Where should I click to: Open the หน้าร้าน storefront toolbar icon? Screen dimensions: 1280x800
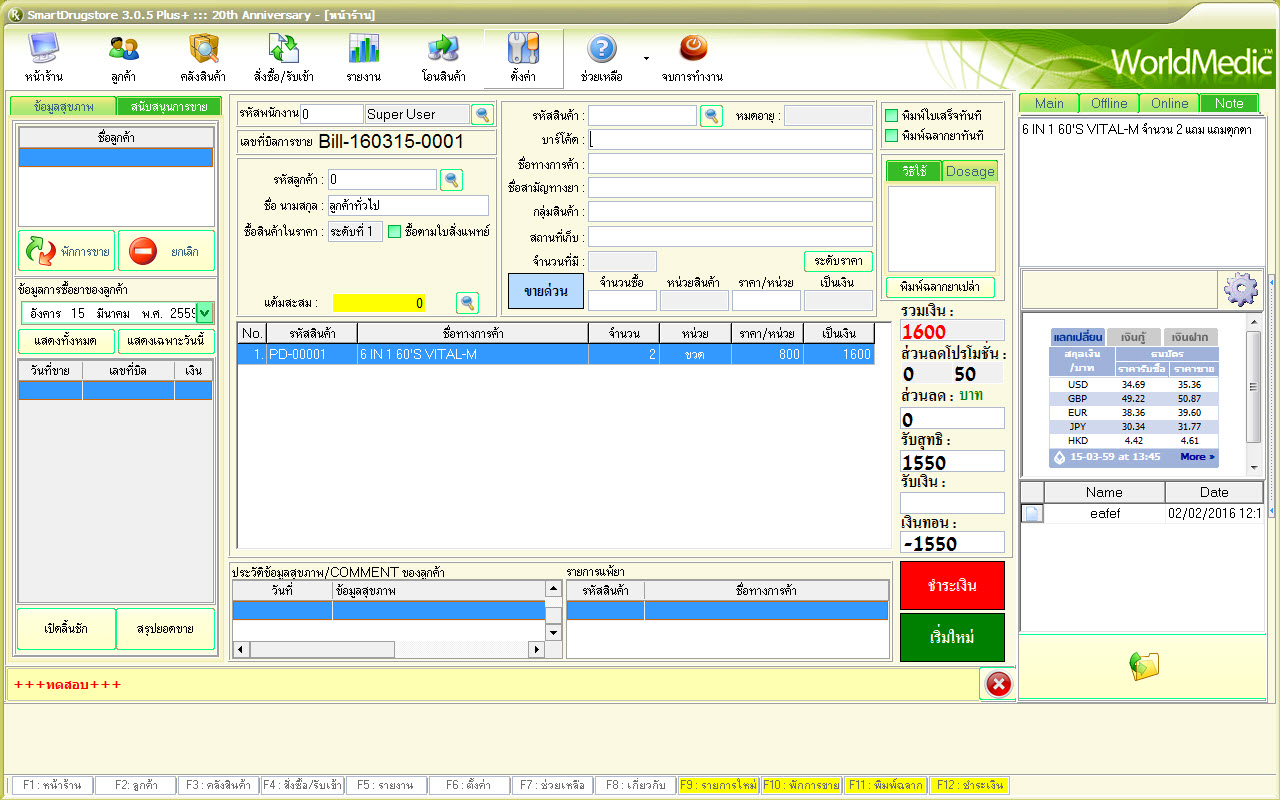click(43, 49)
